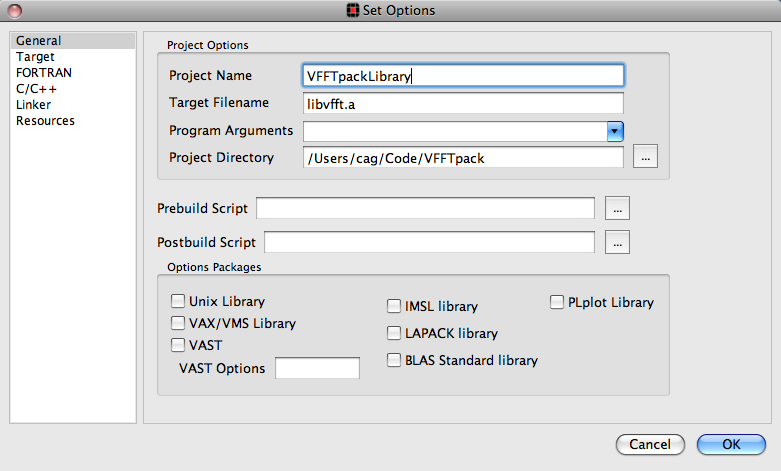Click the red close button in title bar
Image resolution: width=781 pixels, height=471 pixels.
coord(14,10)
